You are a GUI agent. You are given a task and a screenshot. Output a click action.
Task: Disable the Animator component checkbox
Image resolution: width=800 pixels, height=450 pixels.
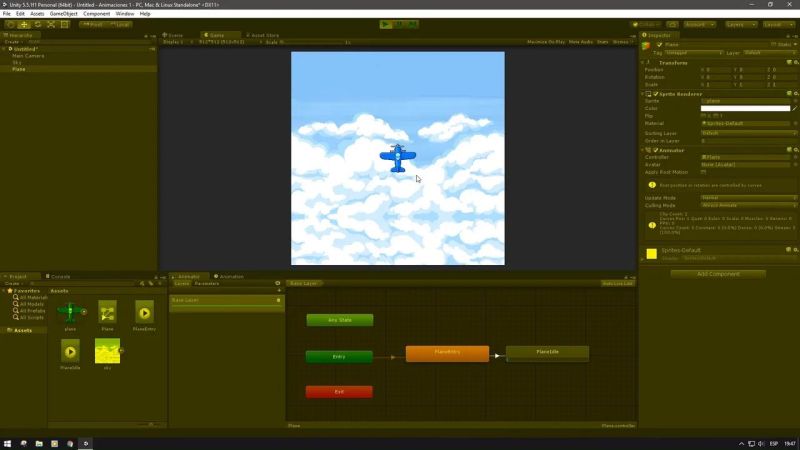click(656, 150)
